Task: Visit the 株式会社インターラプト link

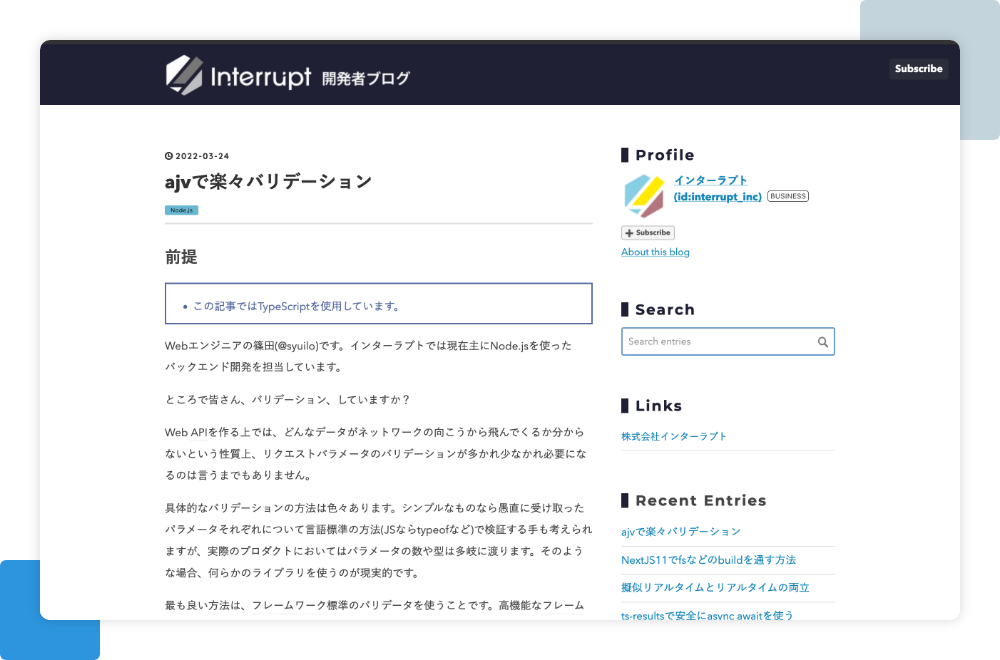Action: 674,437
